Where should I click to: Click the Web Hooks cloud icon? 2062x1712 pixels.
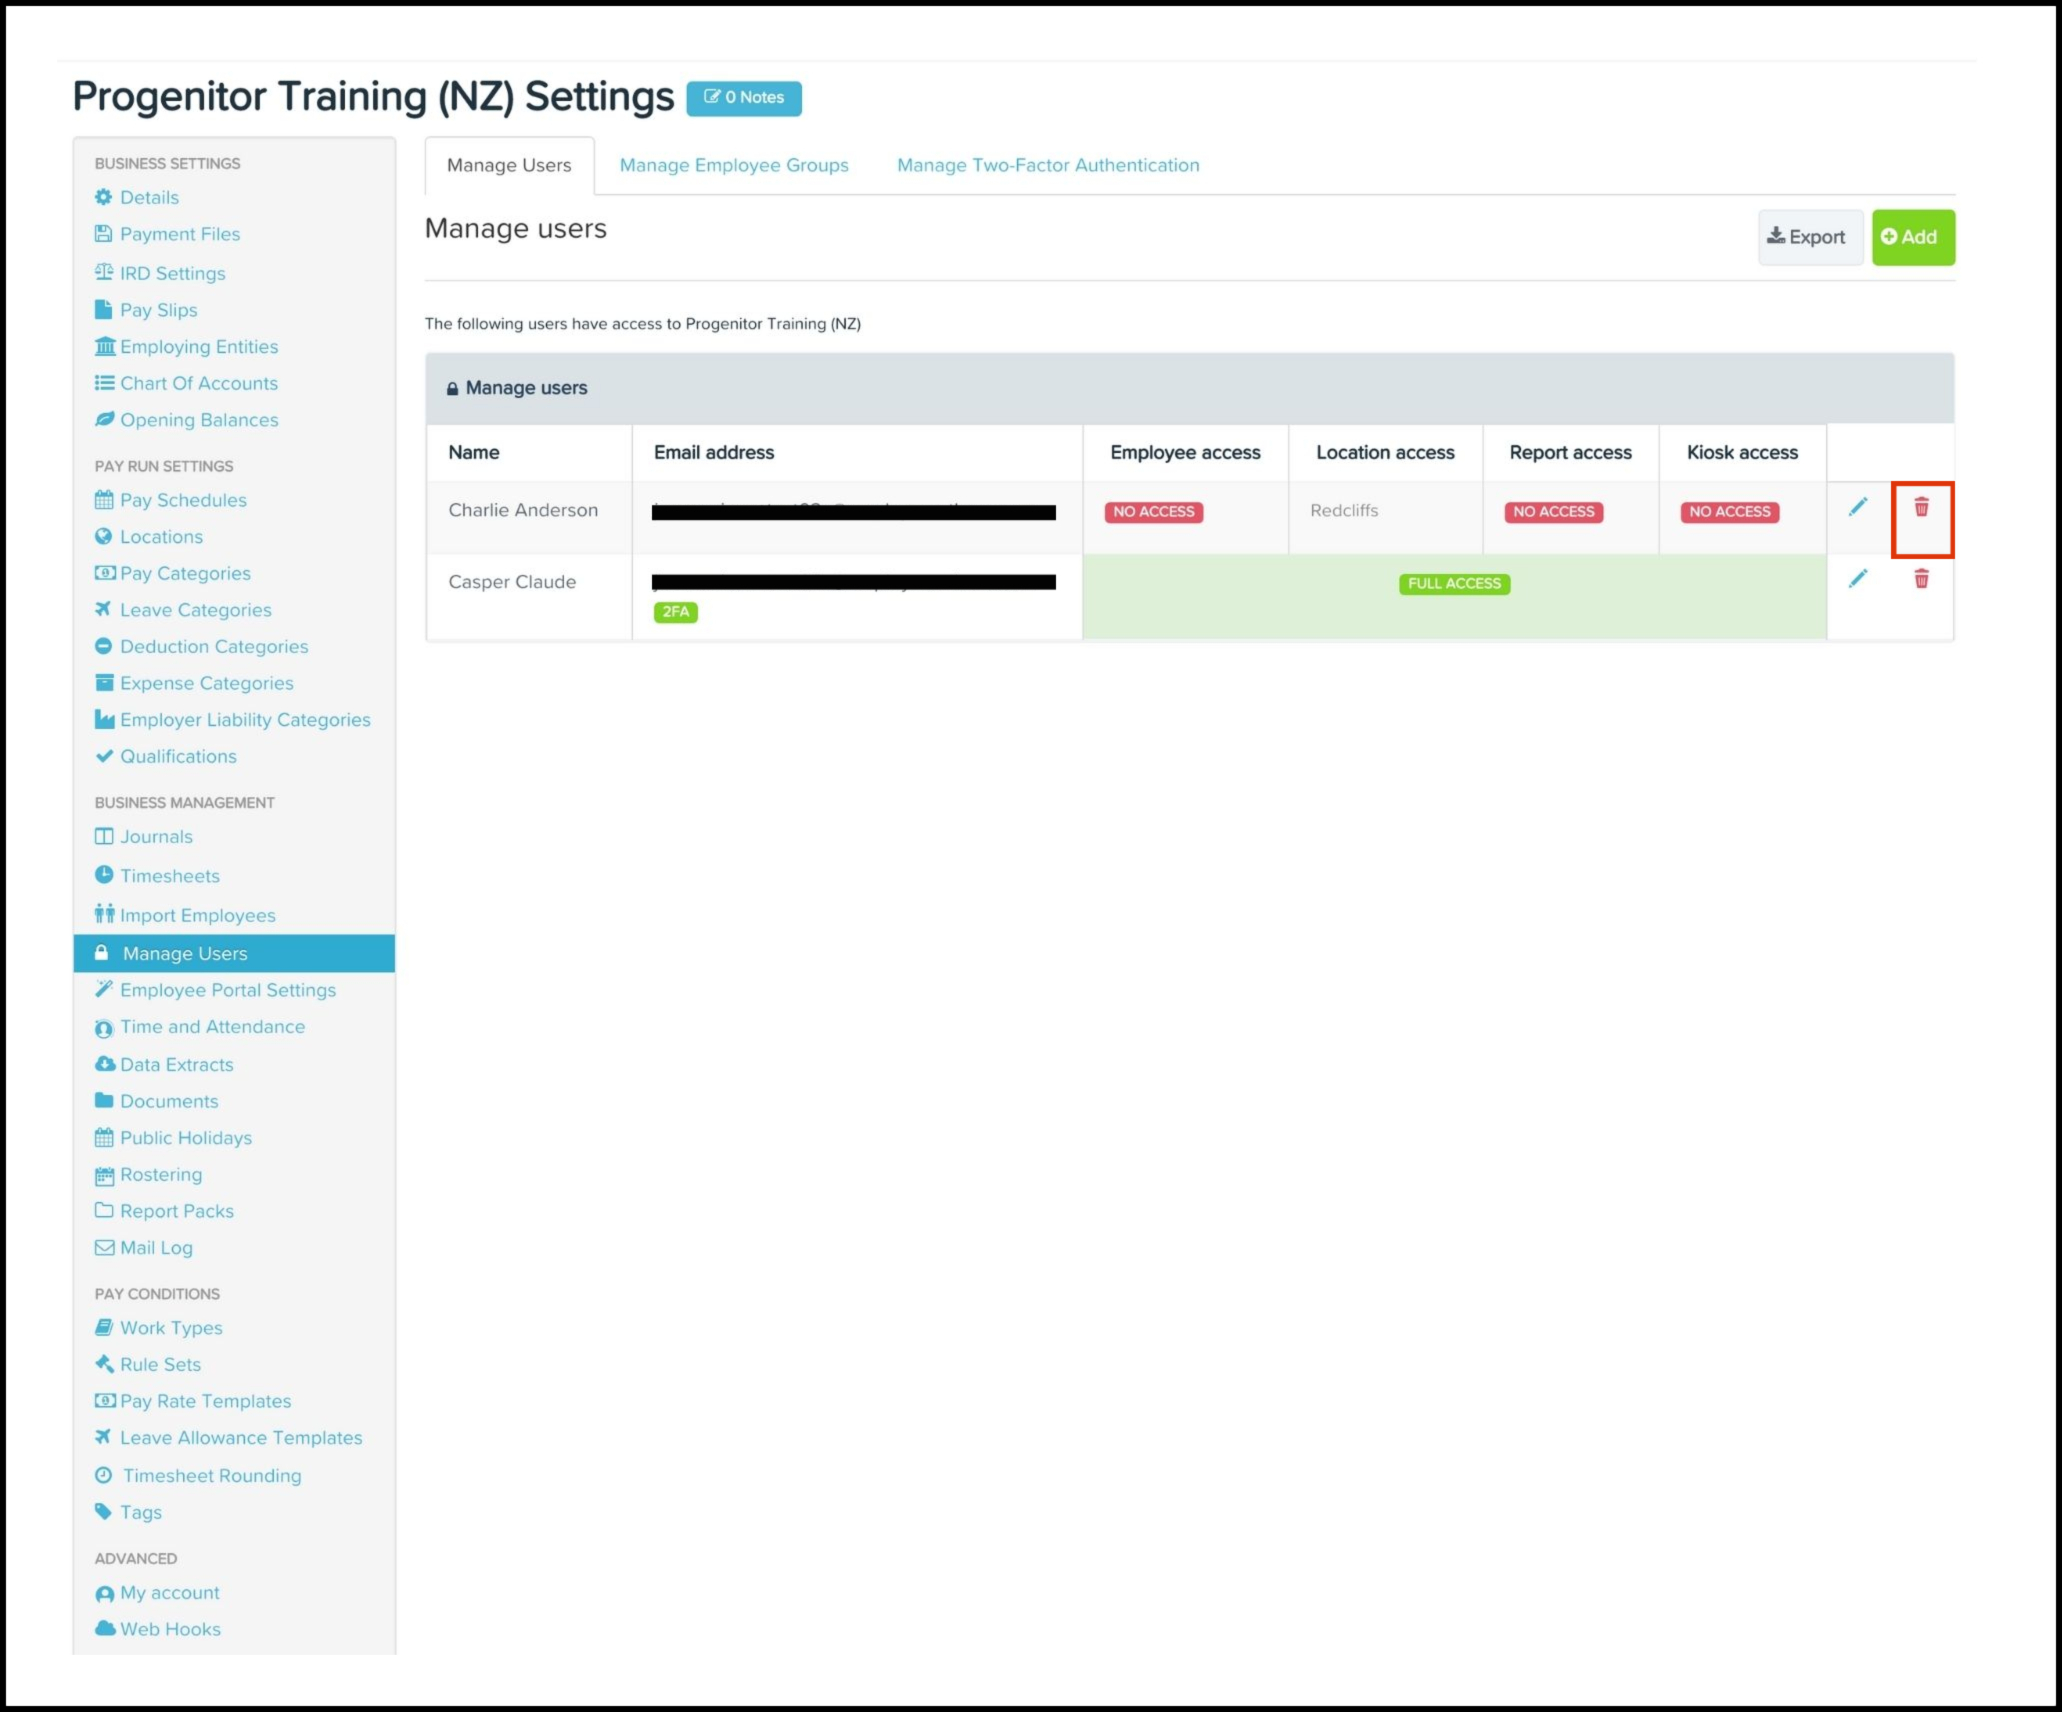pos(104,1628)
